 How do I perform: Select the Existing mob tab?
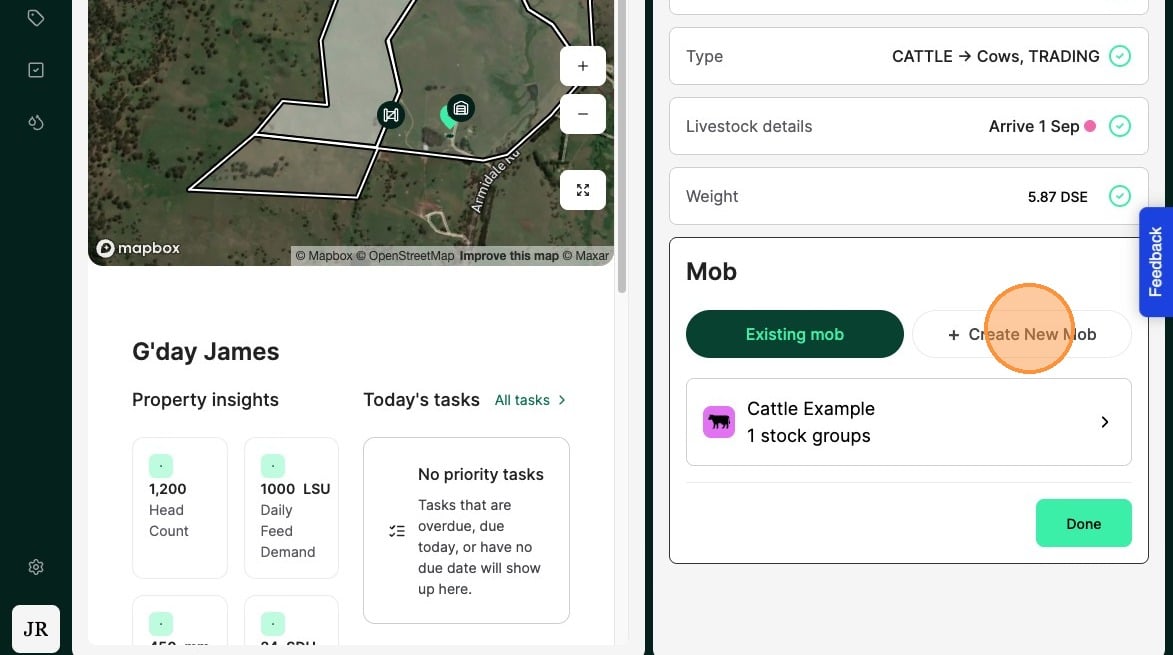pos(794,334)
